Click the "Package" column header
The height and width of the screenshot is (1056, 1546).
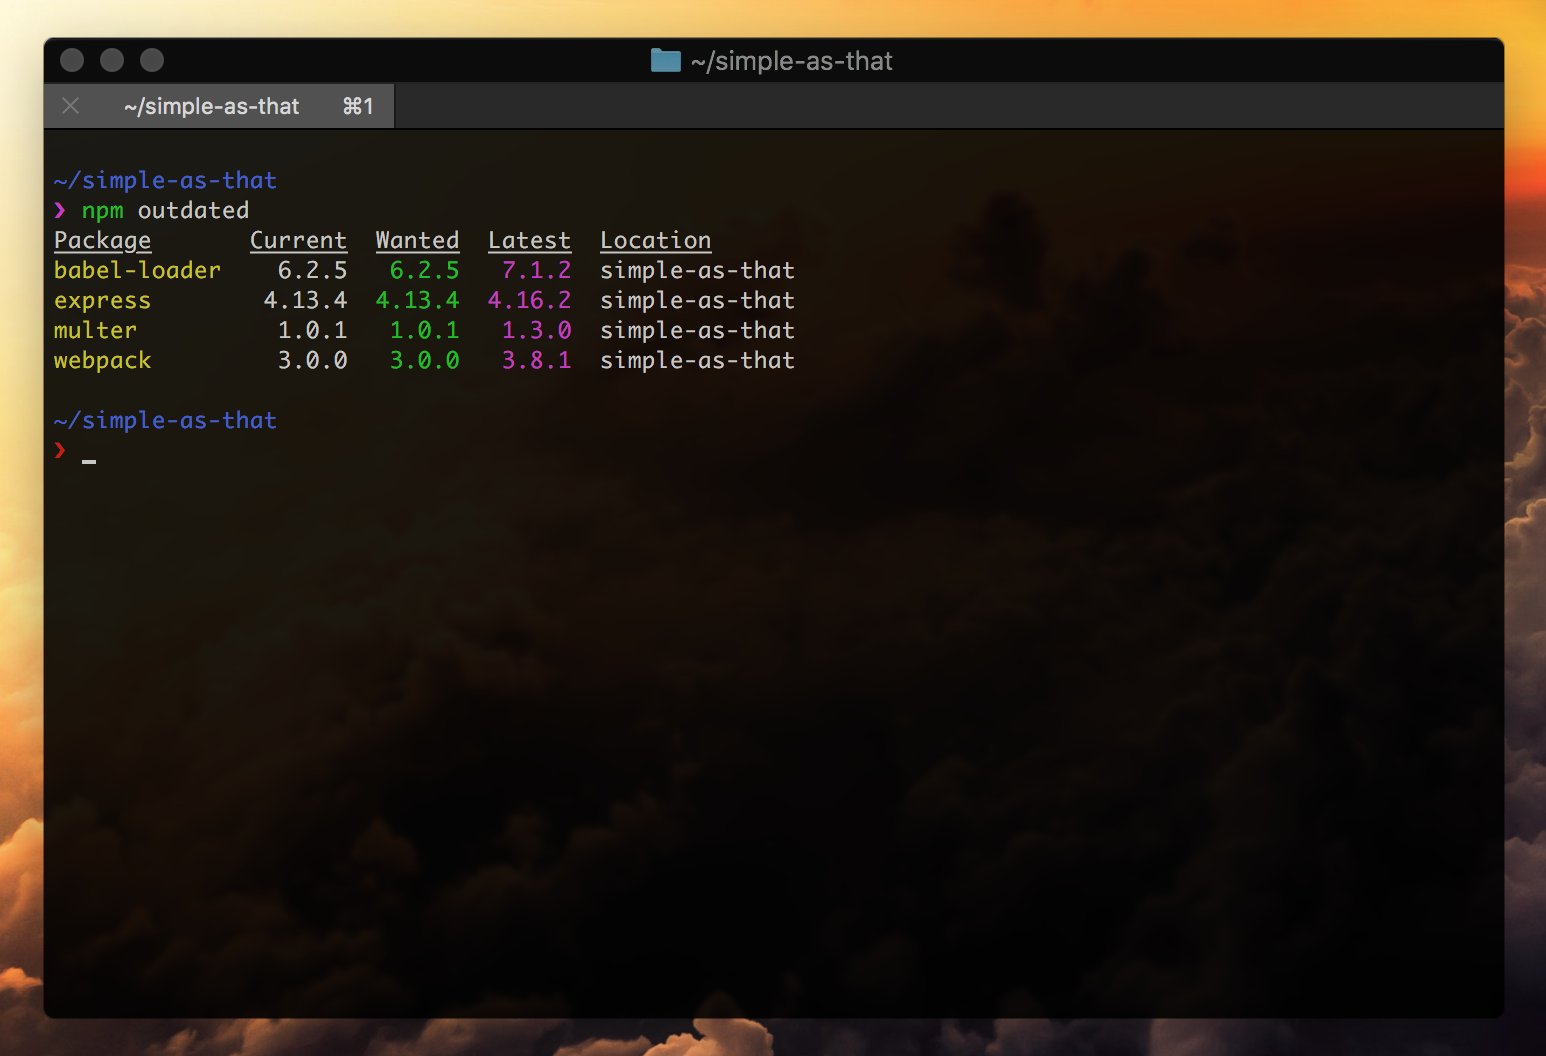point(102,241)
